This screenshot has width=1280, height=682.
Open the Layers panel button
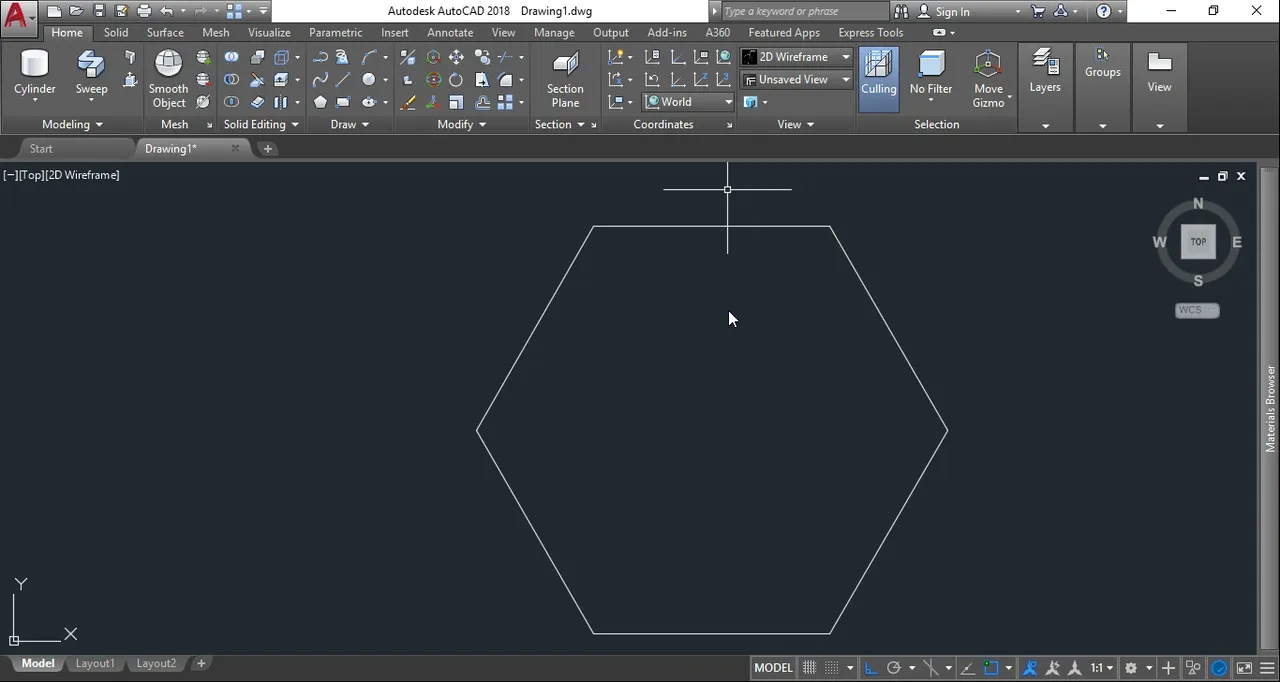tap(1045, 73)
